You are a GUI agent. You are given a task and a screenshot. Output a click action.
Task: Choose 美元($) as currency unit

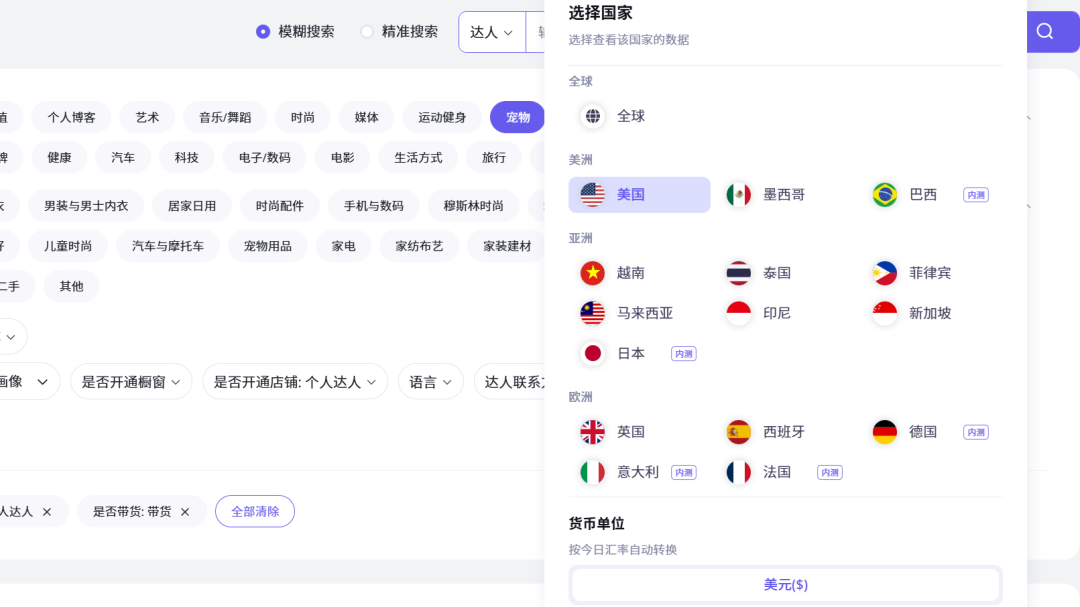785,585
